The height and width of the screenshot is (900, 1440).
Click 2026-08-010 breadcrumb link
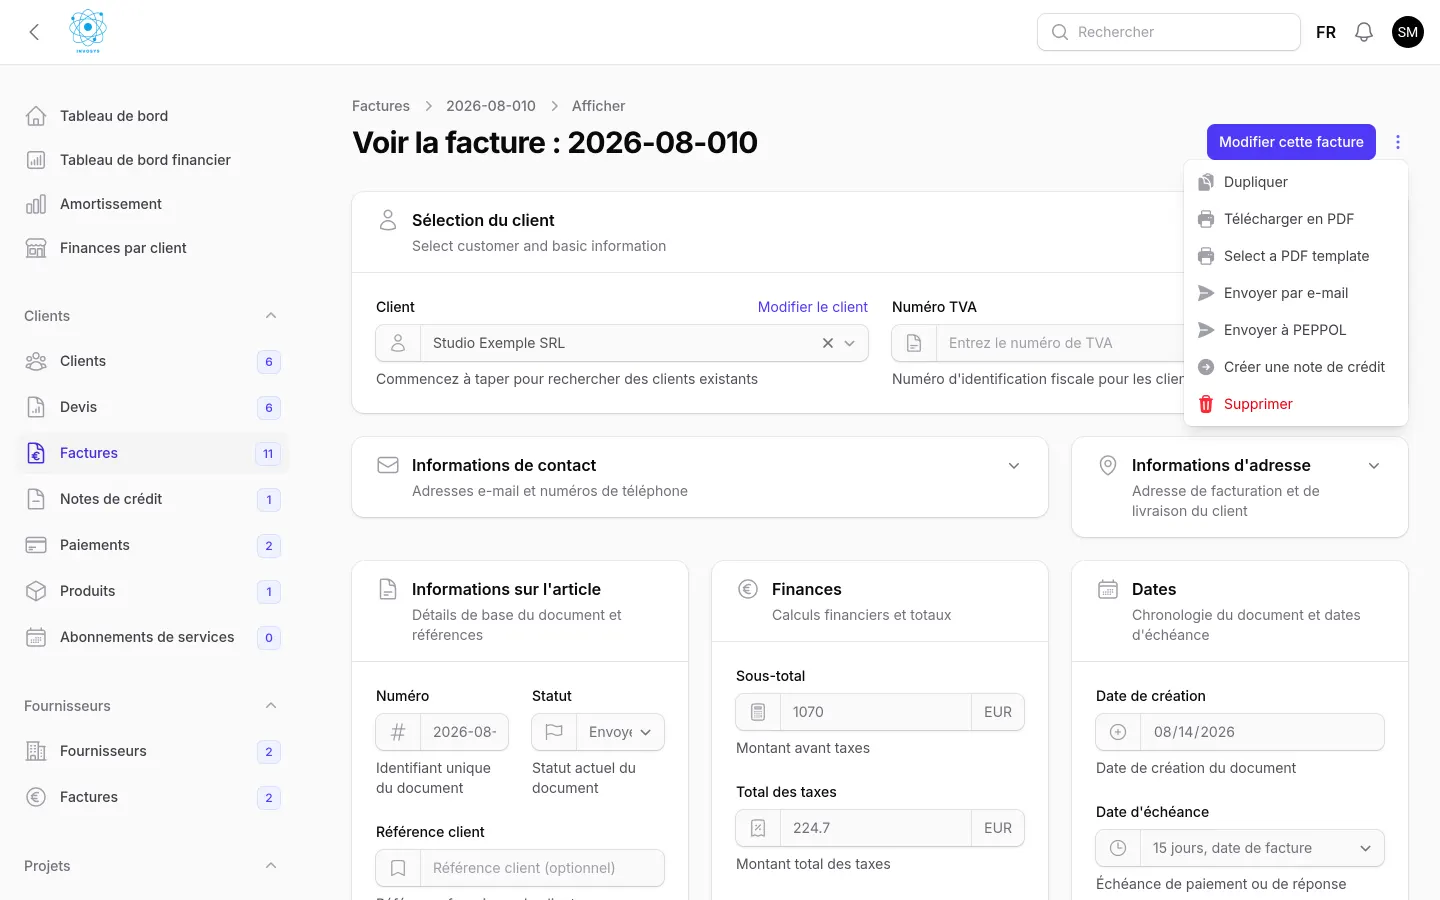pyautogui.click(x=491, y=106)
